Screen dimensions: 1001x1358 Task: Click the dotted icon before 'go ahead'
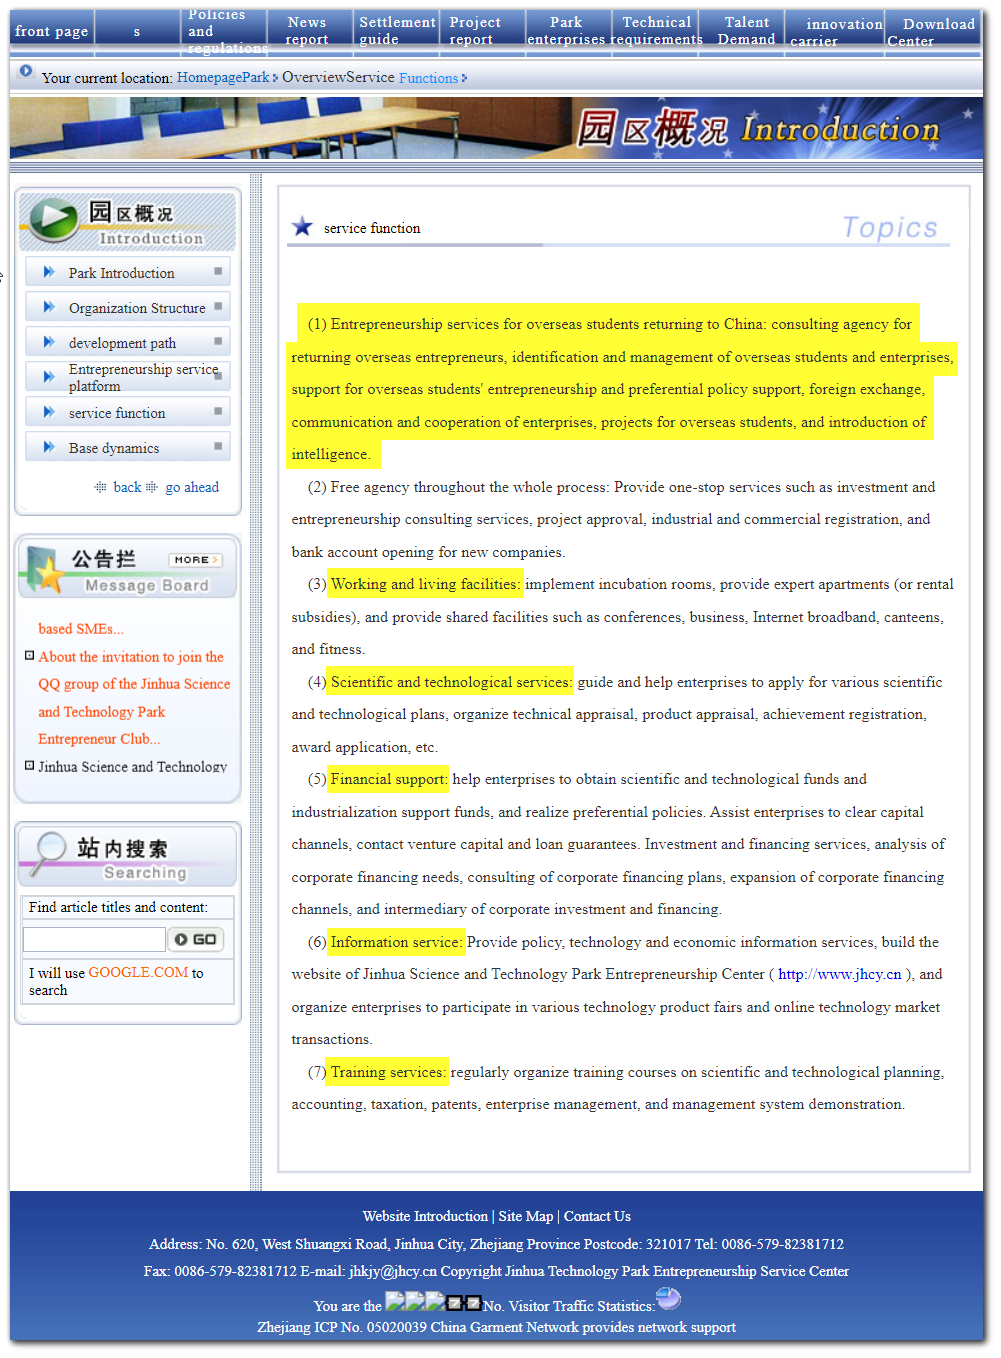[152, 487]
